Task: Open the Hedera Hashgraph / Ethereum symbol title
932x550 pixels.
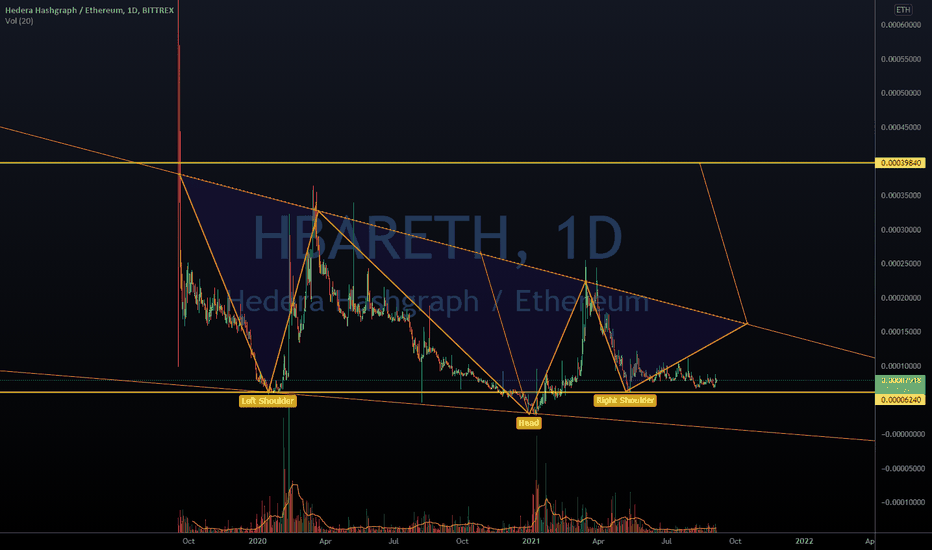Action: [x=89, y=10]
